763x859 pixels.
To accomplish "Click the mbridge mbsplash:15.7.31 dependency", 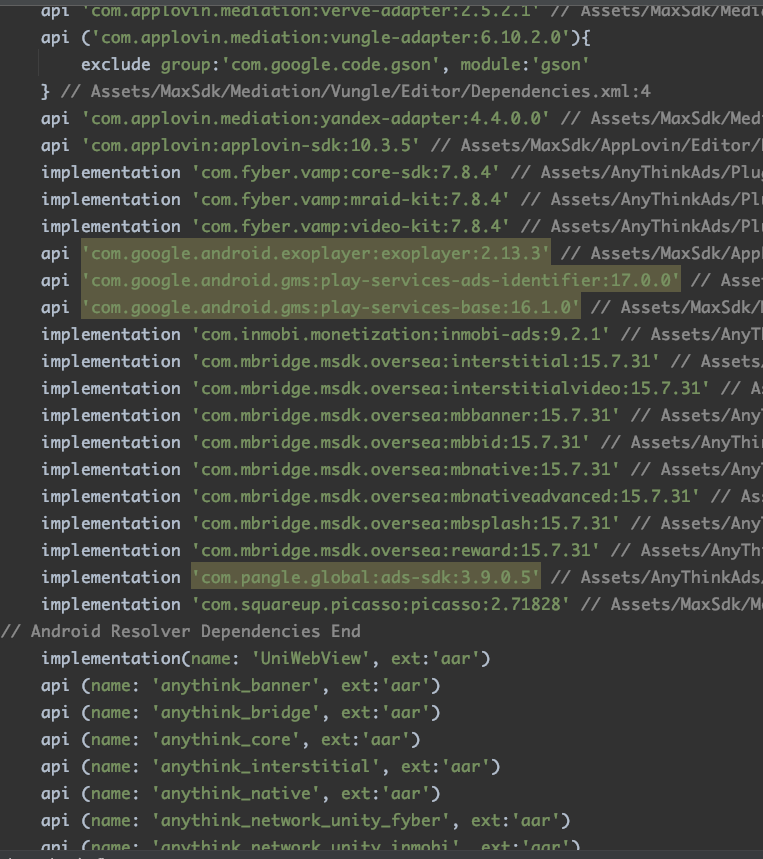I will pos(405,523).
